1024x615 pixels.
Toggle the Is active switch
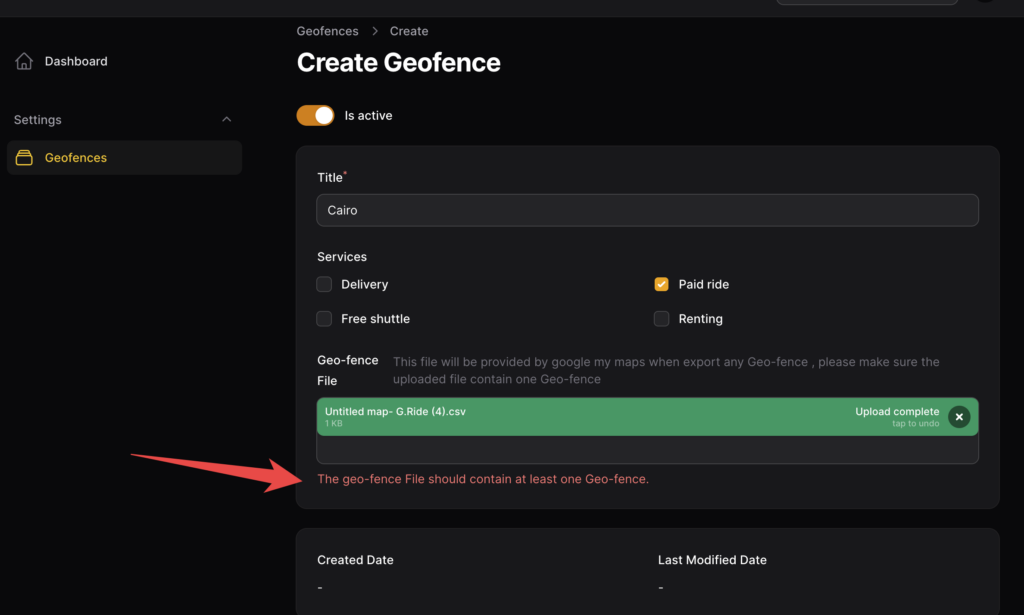(315, 116)
